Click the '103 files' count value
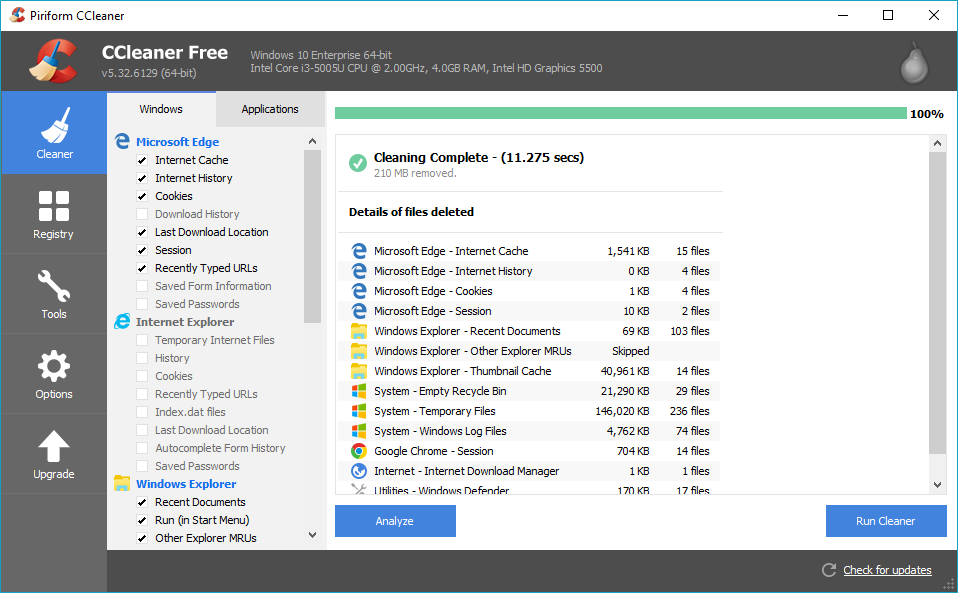The image size is (958, 593). [690, 331]
